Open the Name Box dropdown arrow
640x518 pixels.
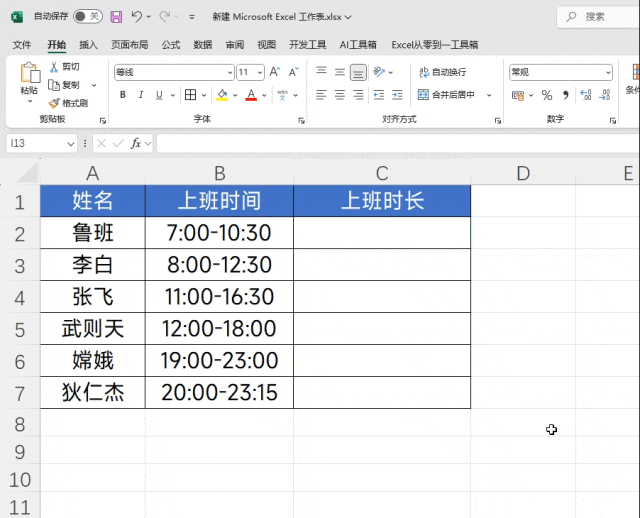point(71,144)
